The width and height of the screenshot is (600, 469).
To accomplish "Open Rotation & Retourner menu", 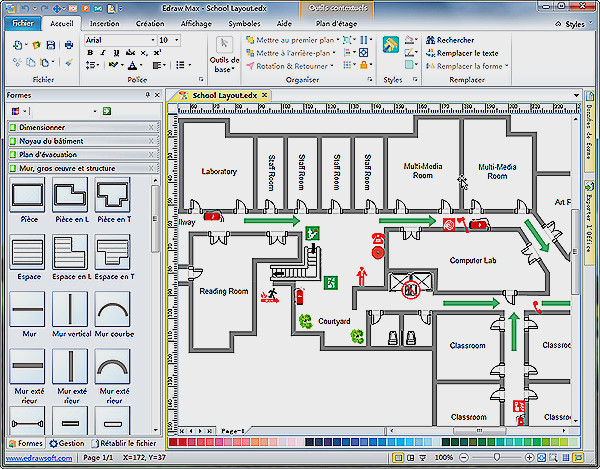I will 290,66.
